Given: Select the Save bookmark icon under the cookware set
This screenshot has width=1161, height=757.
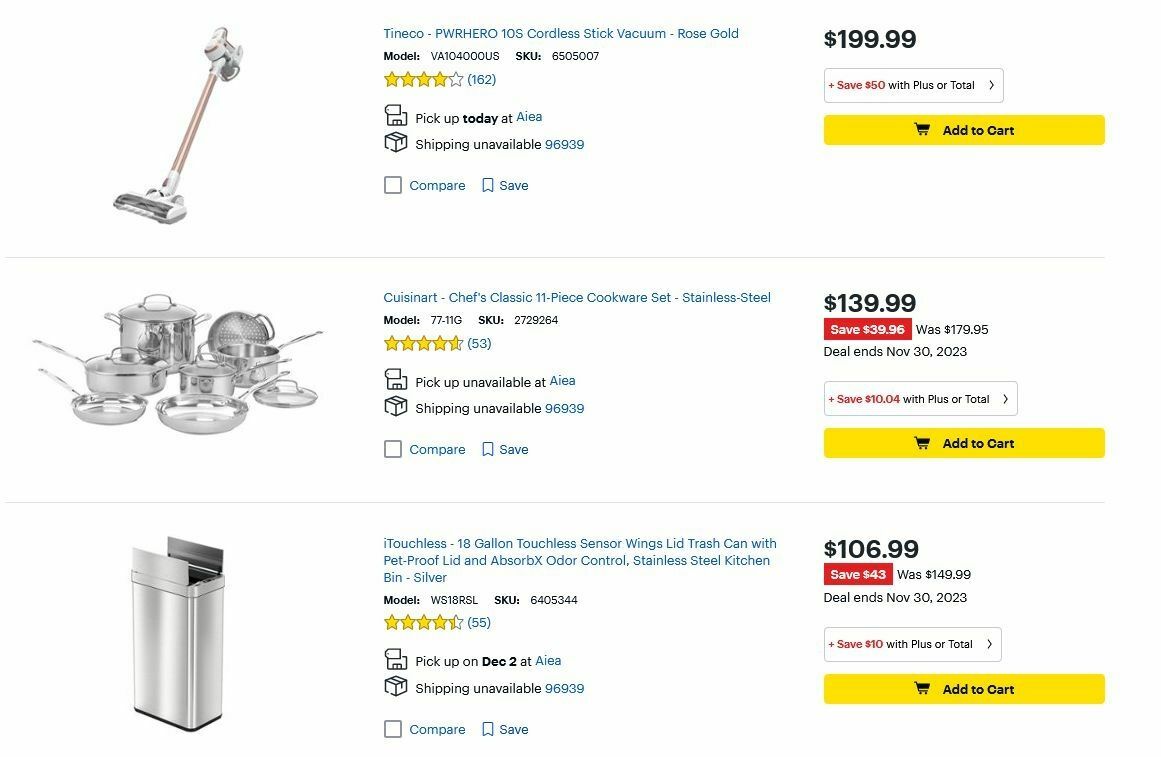Looking at the screenshot, I should (488, 449).
